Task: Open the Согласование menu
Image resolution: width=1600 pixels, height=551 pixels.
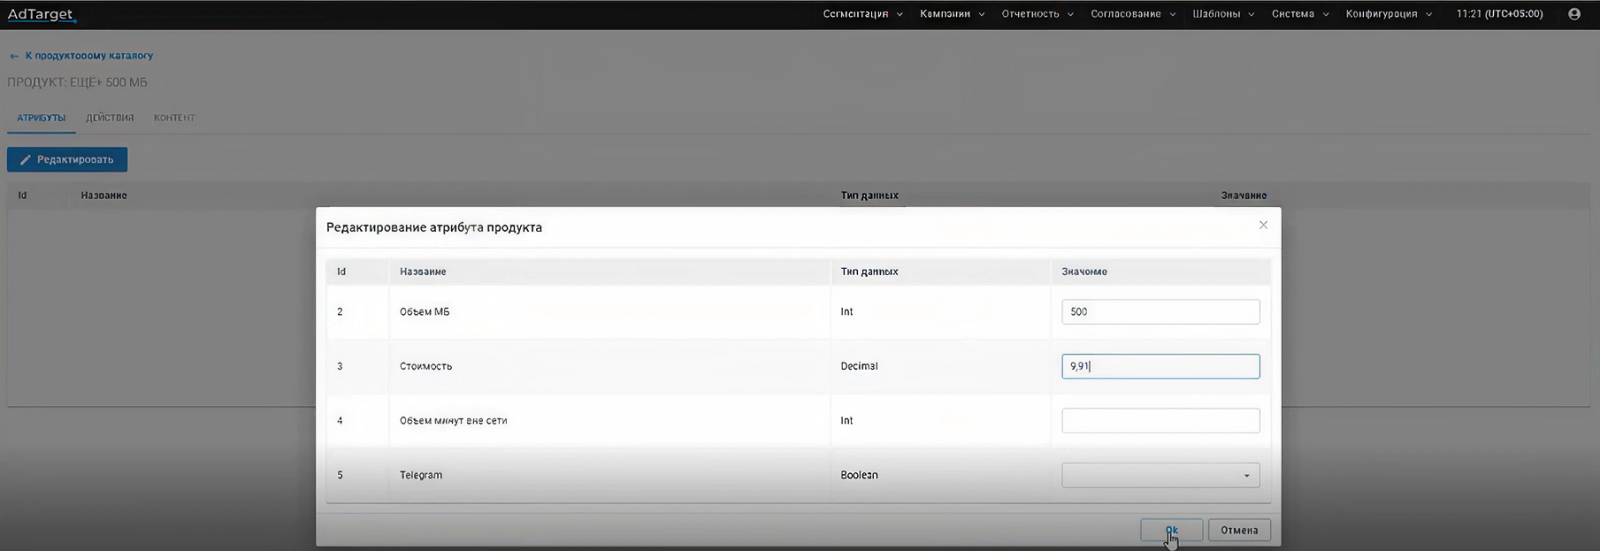Action: point(1132,14)
